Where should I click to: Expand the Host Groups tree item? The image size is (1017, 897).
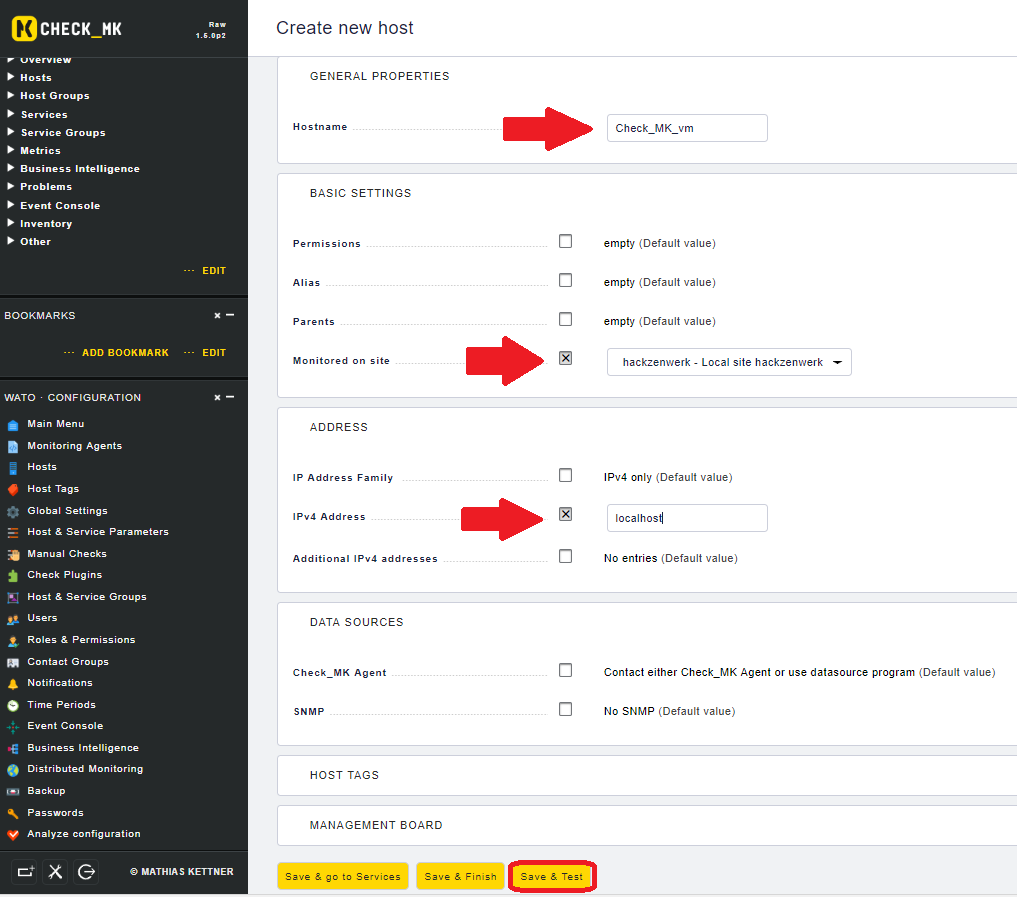54,96
